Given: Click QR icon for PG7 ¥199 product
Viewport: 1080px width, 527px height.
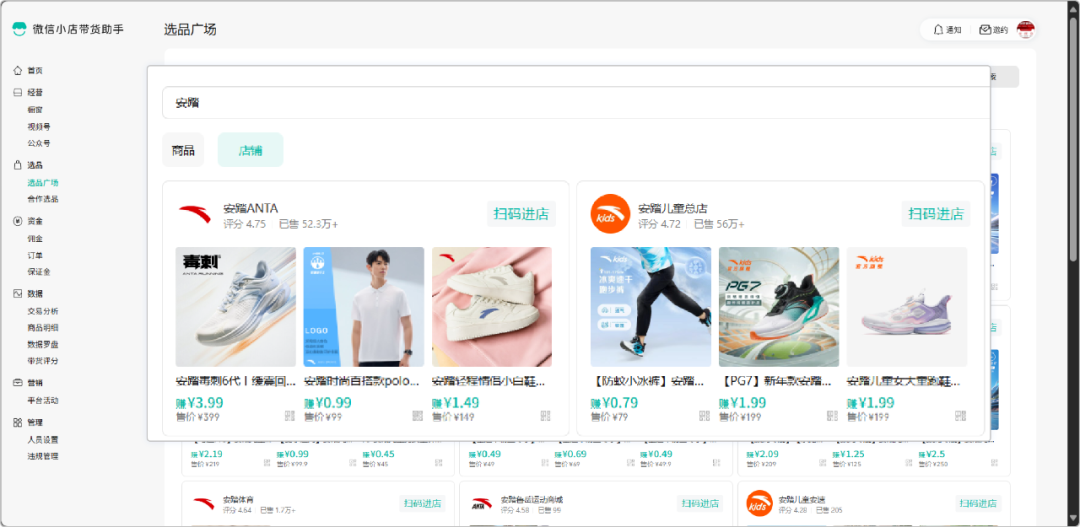Looking at the screenshot, I should pos(833,416).
